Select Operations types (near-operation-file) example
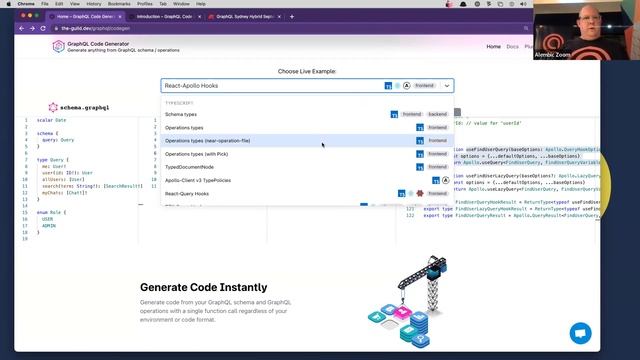Screen dimensions: 640x360 [307, 141]
